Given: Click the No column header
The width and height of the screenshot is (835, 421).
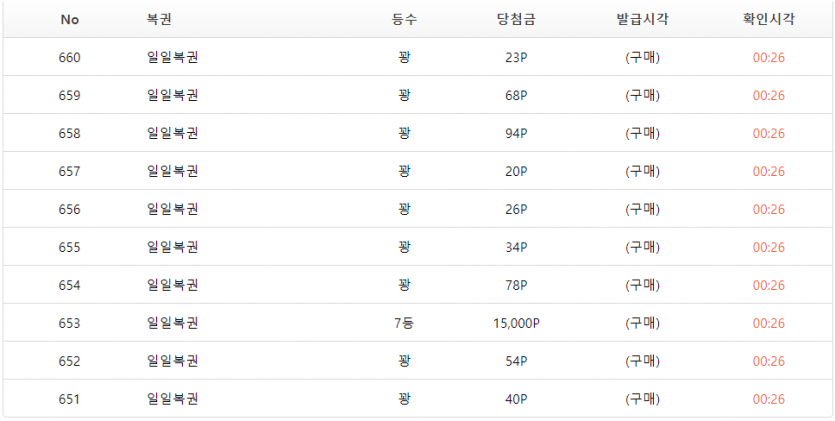Looking at the screenshot, I should pyautogui.click(x=69, y=20).
